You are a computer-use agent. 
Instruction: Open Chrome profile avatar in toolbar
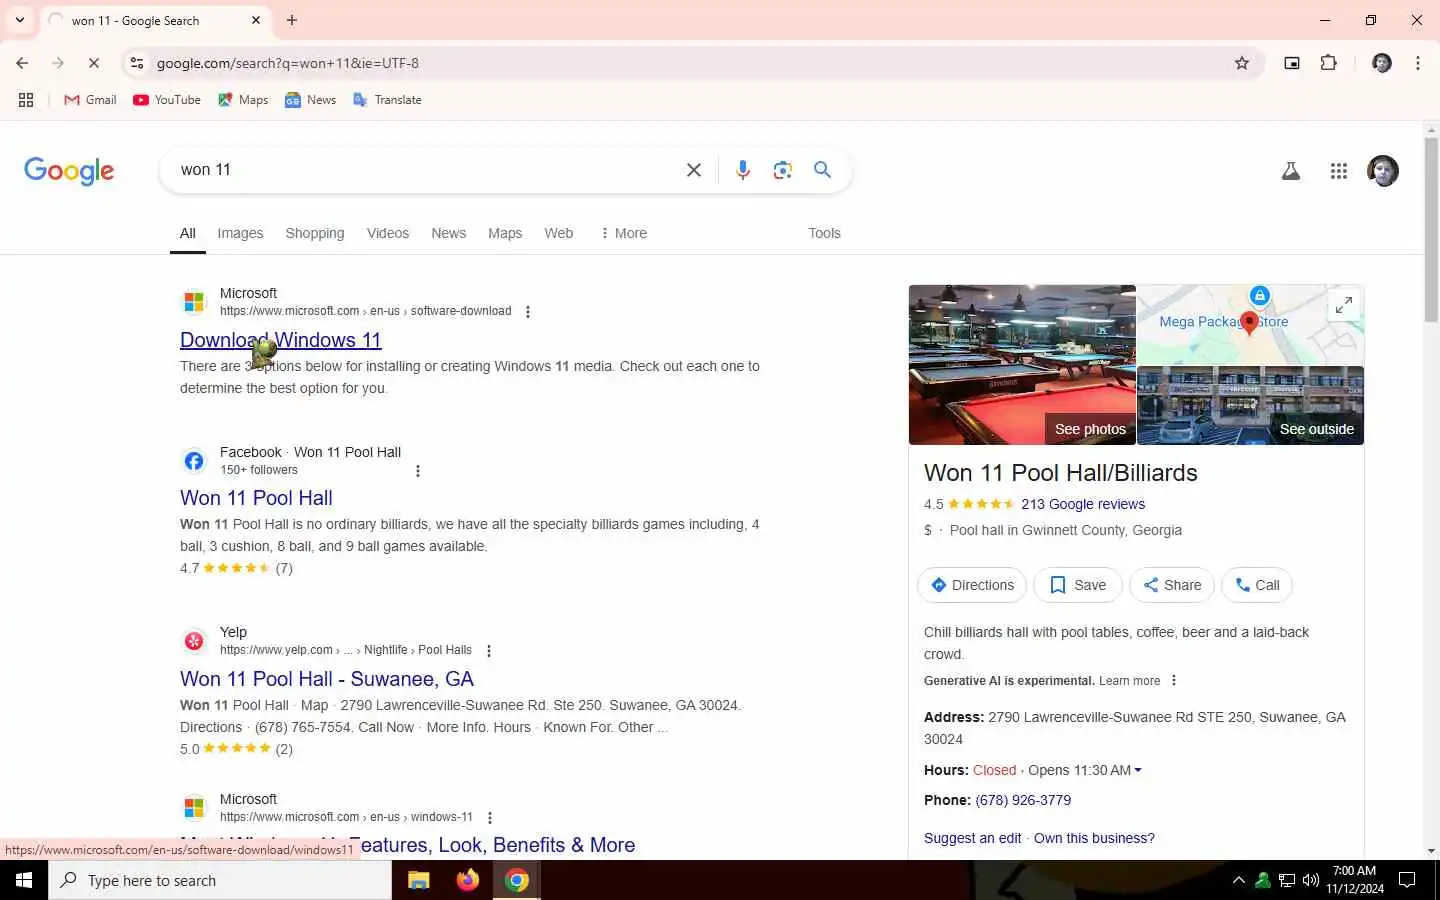point(1382,63)
